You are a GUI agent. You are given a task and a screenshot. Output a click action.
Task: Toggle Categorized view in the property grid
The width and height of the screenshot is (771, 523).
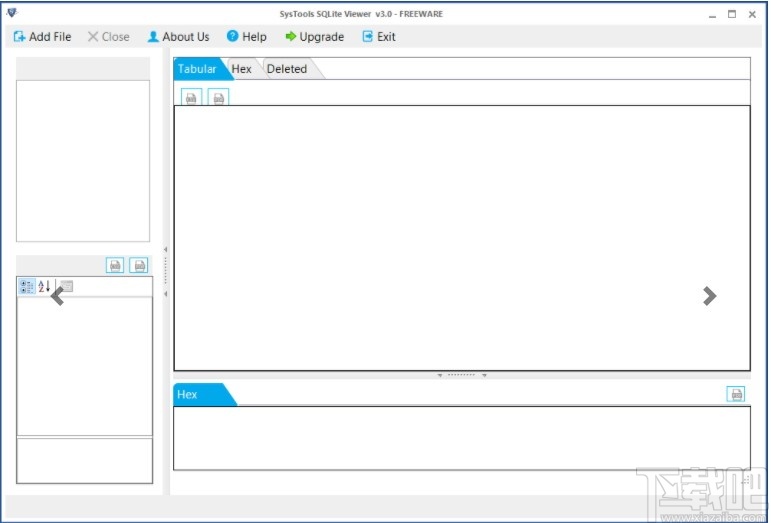[27, 286]
